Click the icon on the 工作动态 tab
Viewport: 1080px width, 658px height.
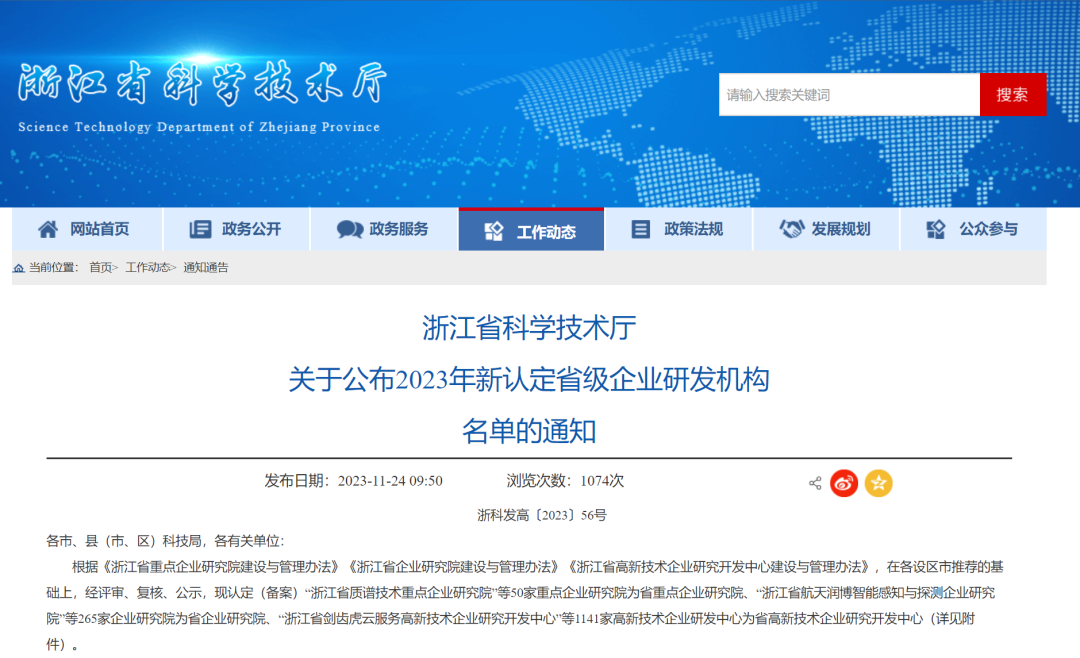[492, 229]
